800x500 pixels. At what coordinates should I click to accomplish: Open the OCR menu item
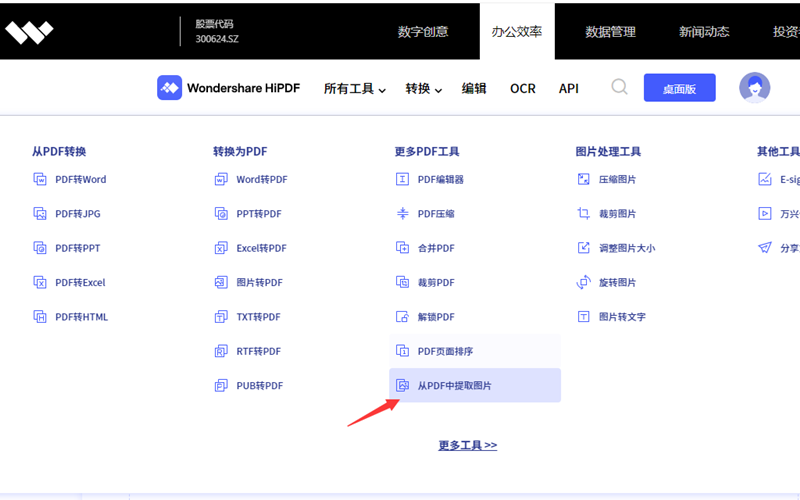click(x=522, y=89)
